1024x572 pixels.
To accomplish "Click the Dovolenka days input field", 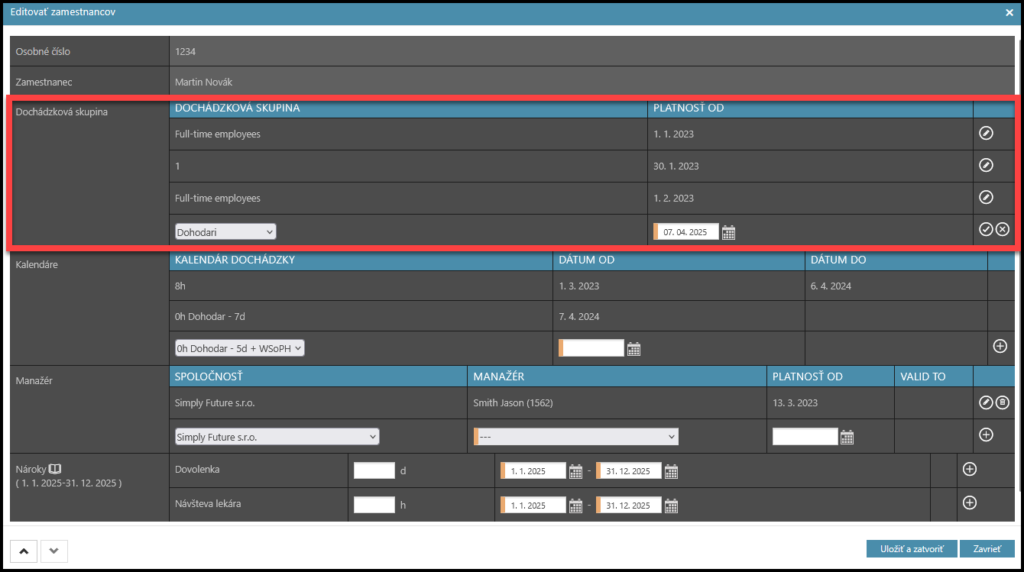I will click(374, 471).
